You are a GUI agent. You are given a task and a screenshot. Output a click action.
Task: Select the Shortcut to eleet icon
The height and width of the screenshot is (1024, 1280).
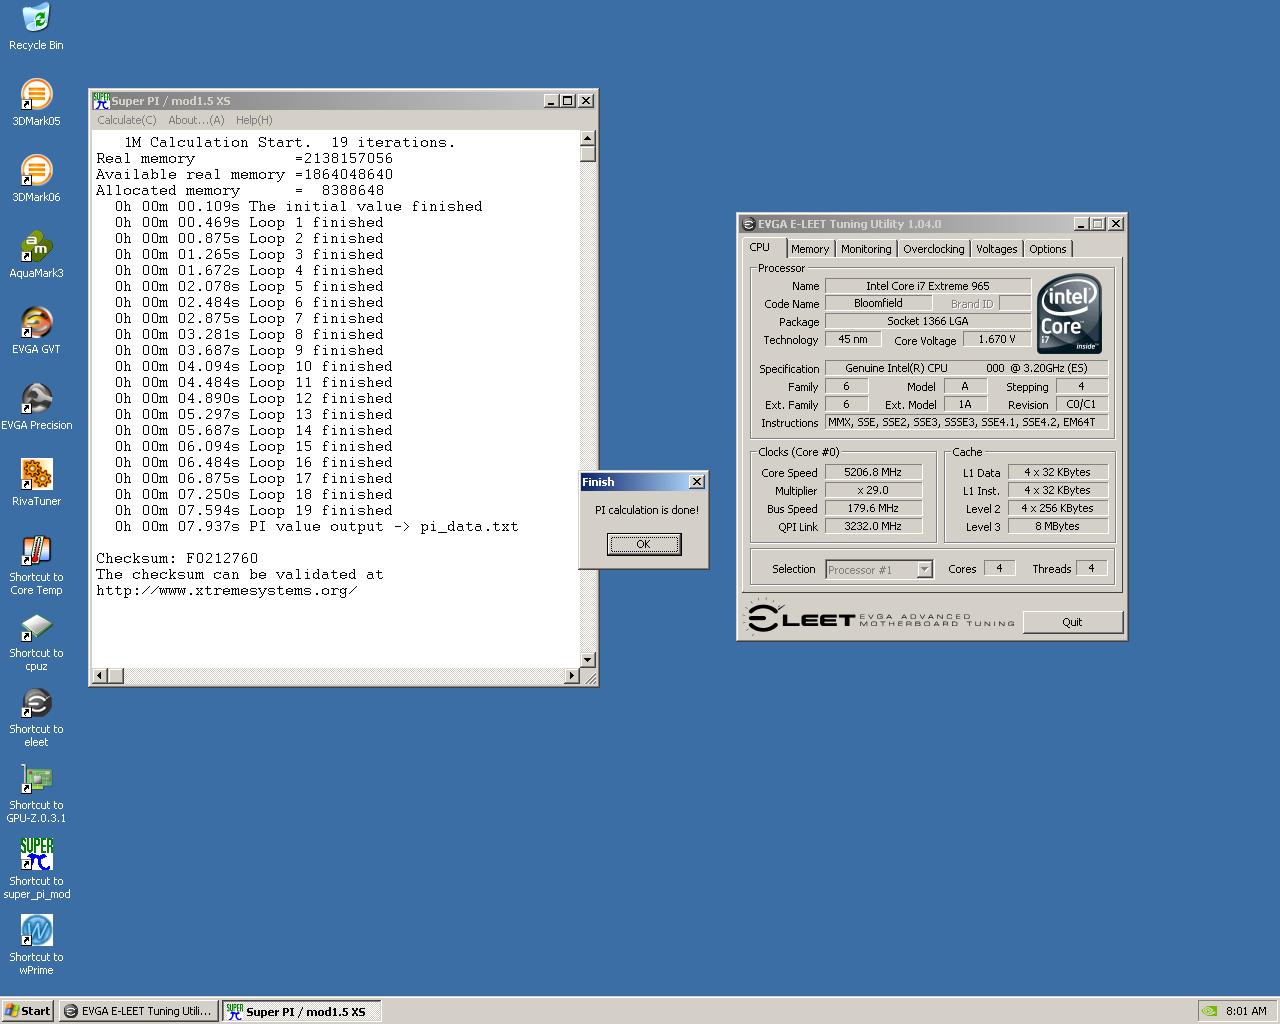coord(36,718)
